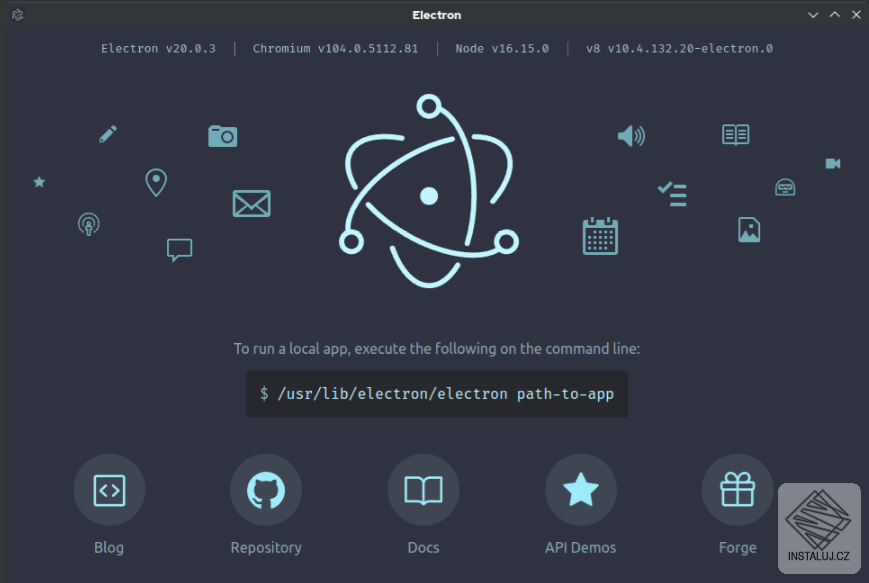Click the Blog link label
The width and height of the screenshot is (869, 583).
click(109, 548)
